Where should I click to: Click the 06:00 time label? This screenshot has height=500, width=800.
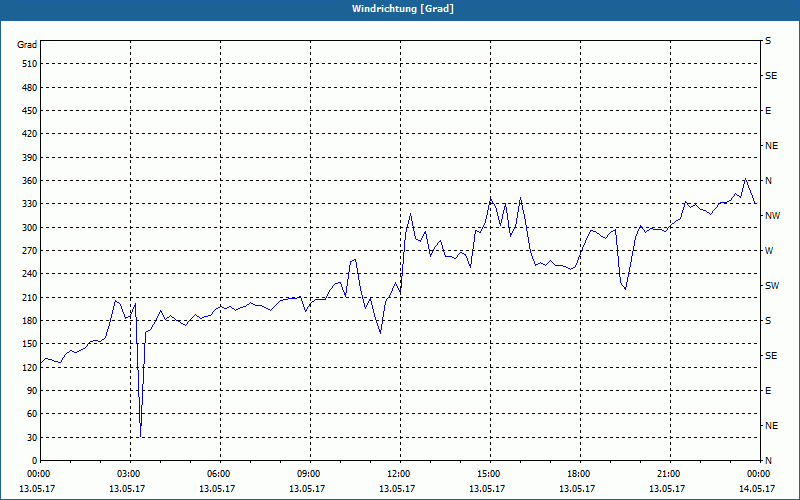(x=218, y=474)
